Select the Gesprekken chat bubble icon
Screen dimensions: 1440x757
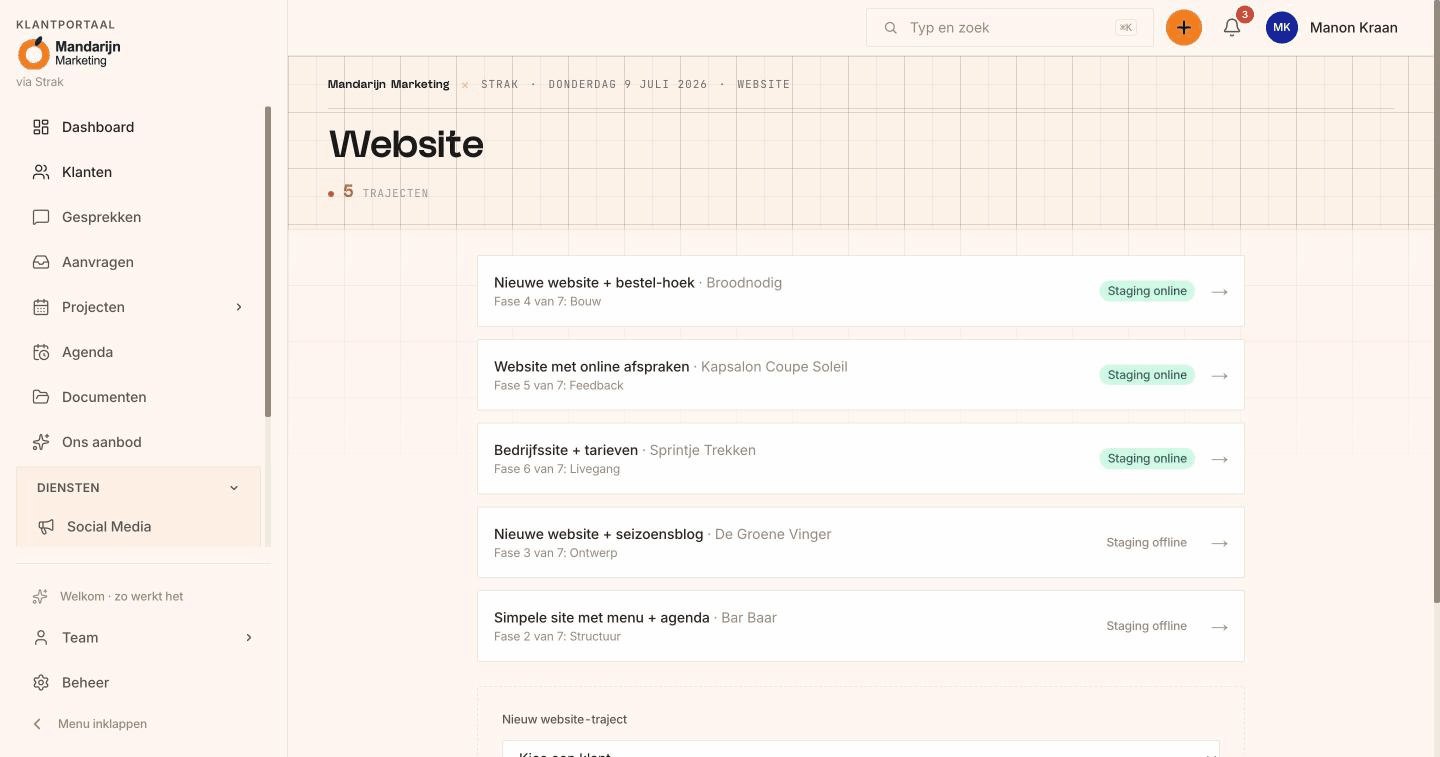41,217
